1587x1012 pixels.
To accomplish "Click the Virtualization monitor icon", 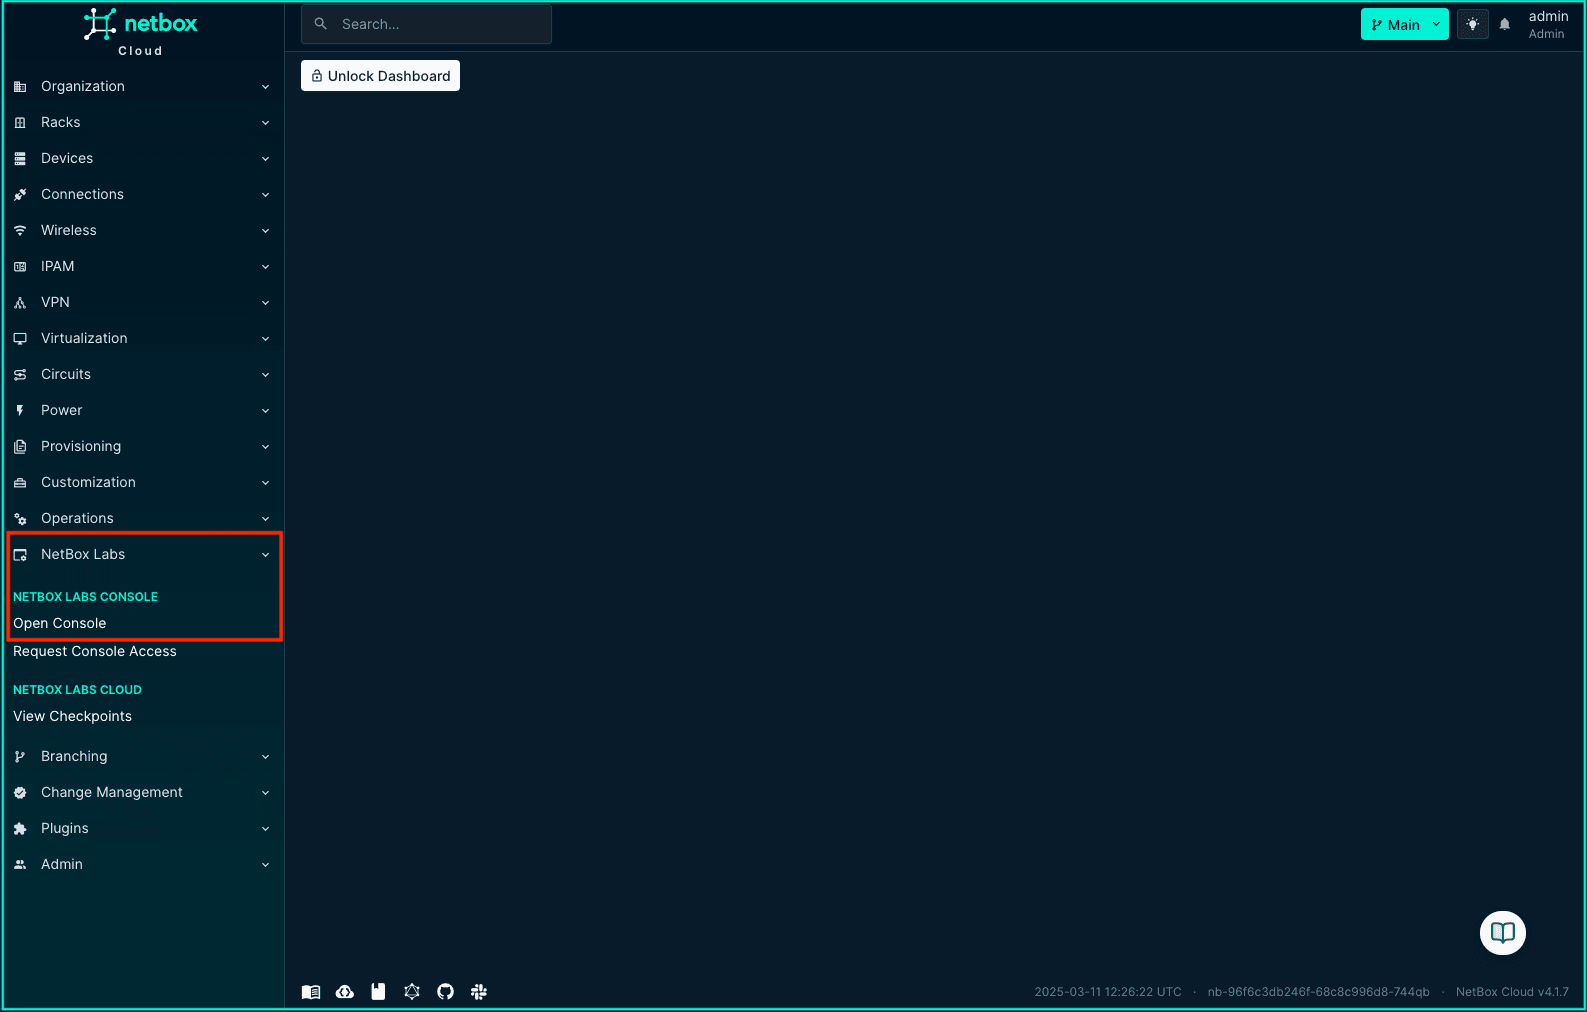I will pos(20,339).
